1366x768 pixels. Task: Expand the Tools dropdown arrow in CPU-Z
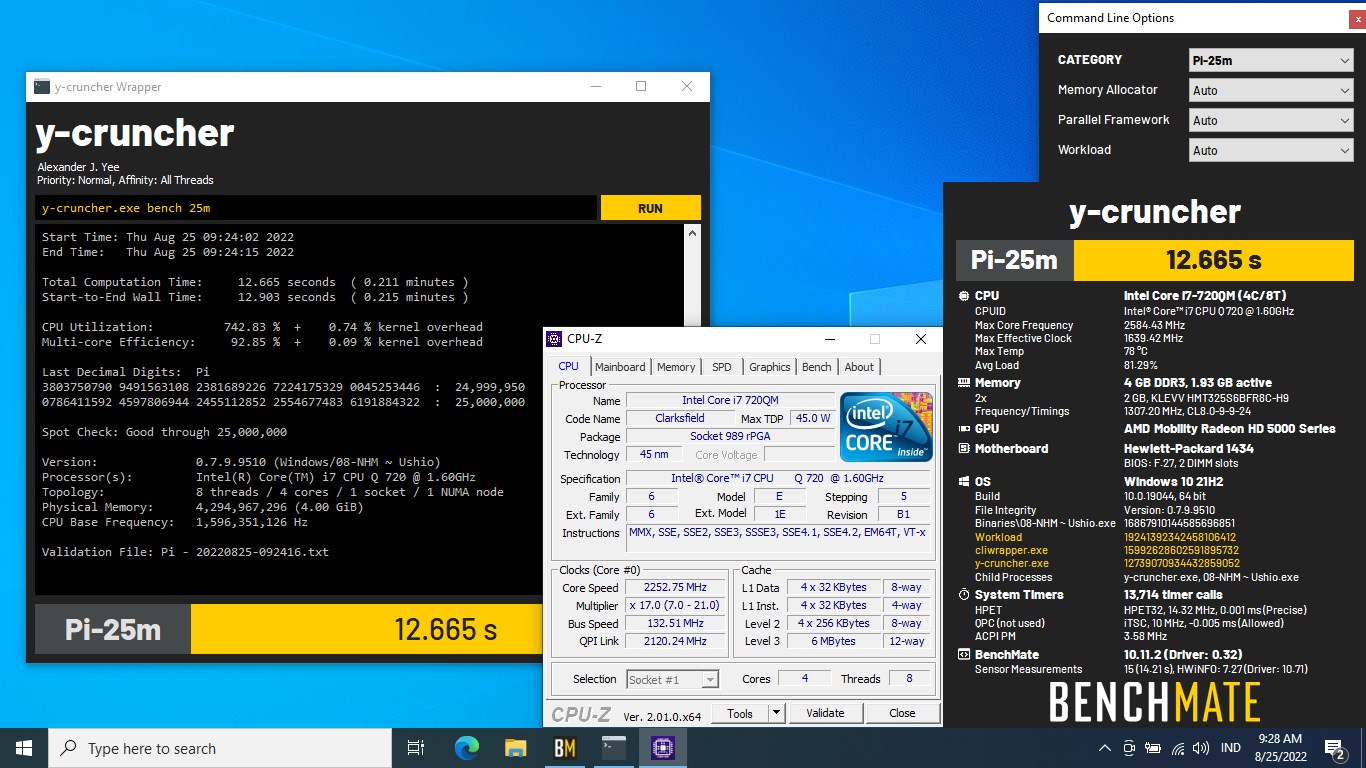(776, 713)
